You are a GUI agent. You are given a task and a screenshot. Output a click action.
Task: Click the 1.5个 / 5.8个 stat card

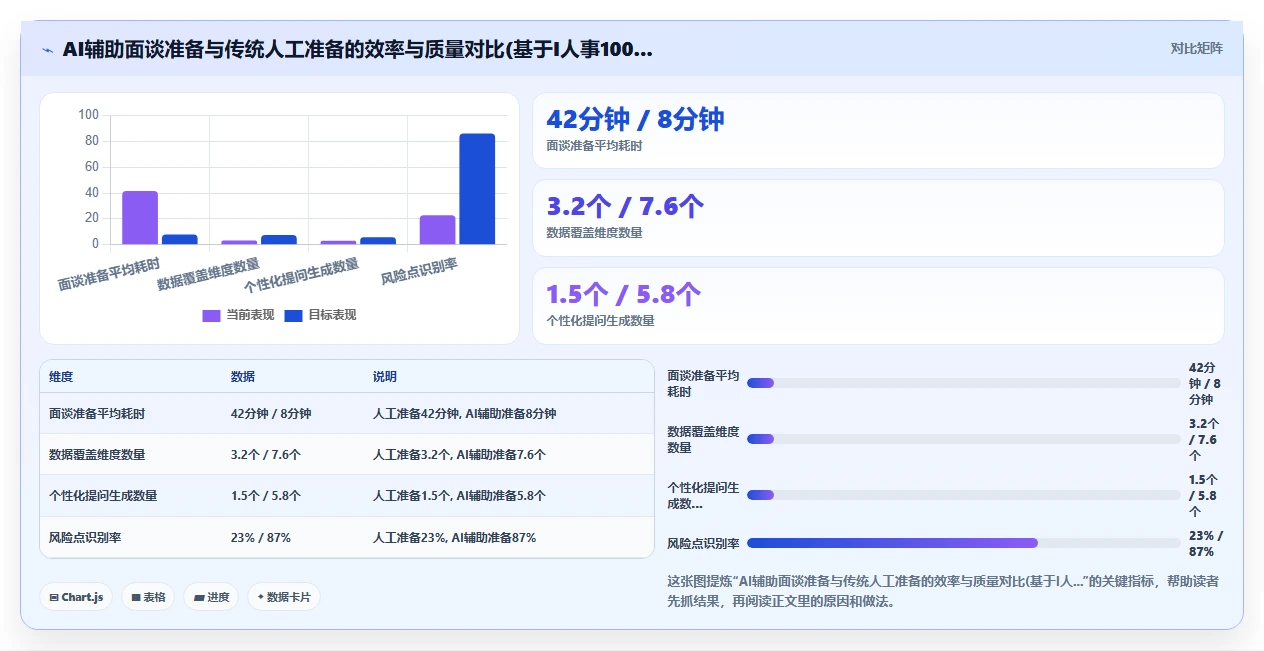click(x=878, y=306)
